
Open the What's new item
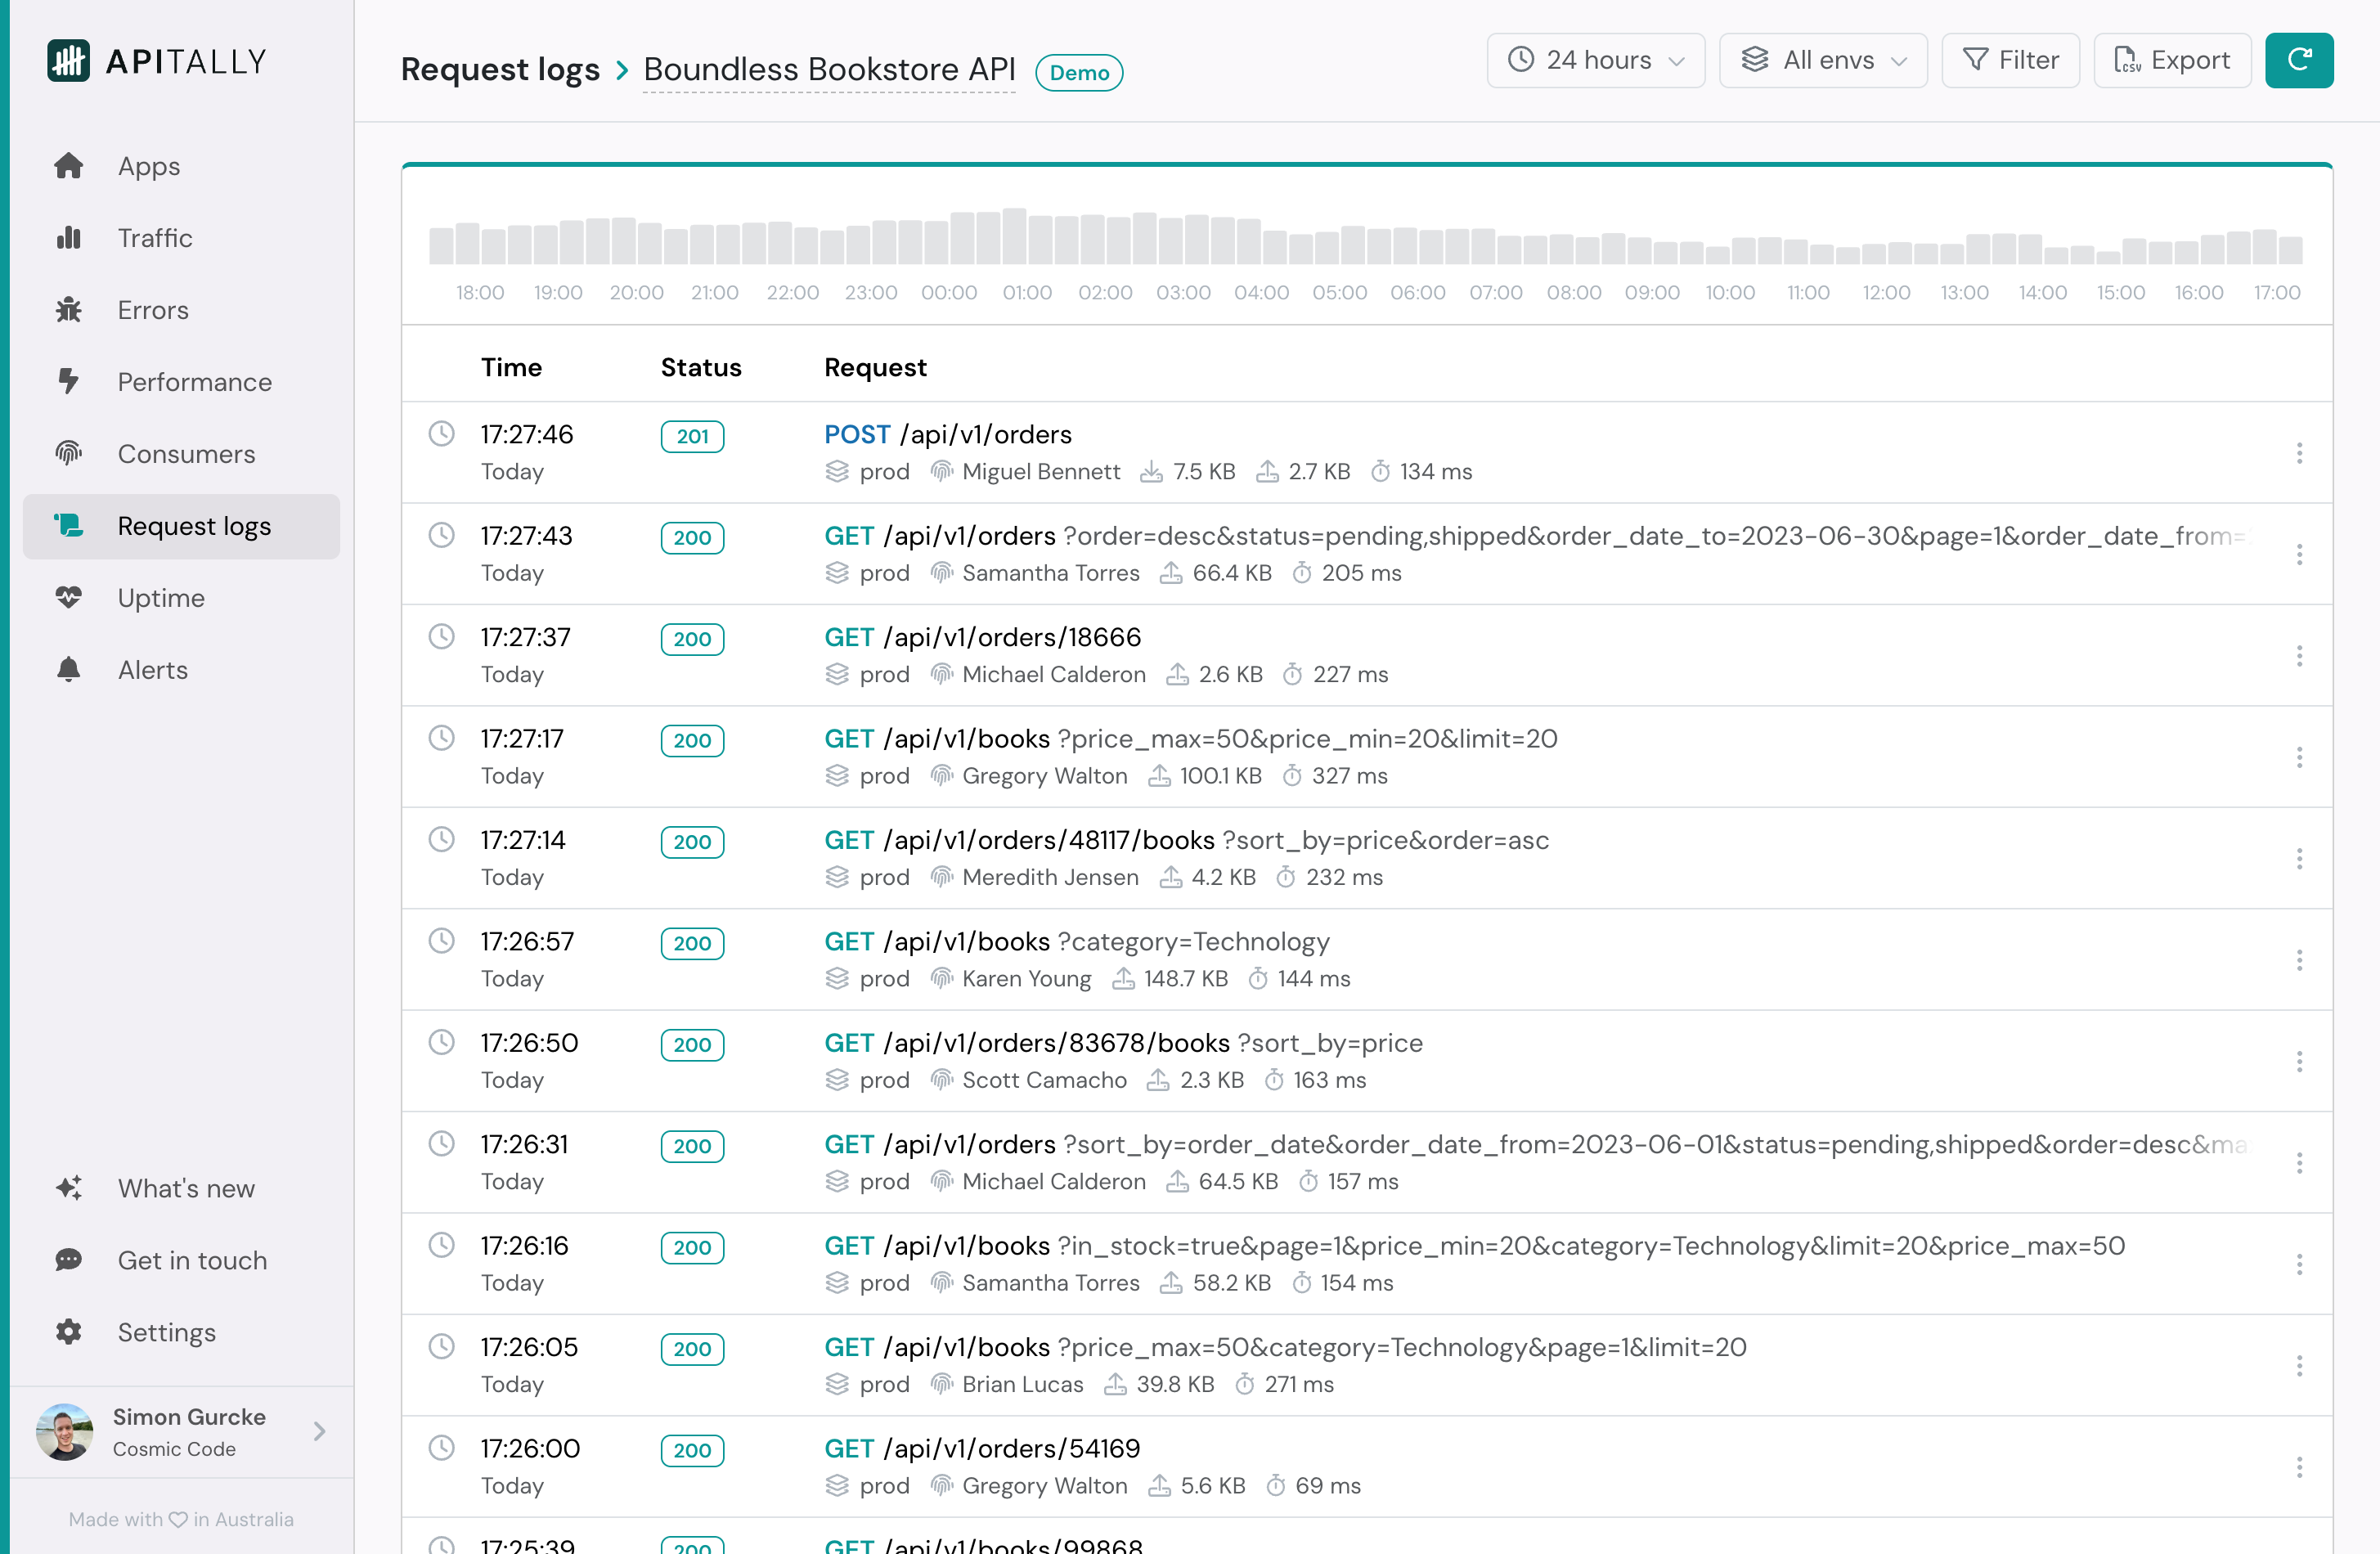tap(186, 1188)
